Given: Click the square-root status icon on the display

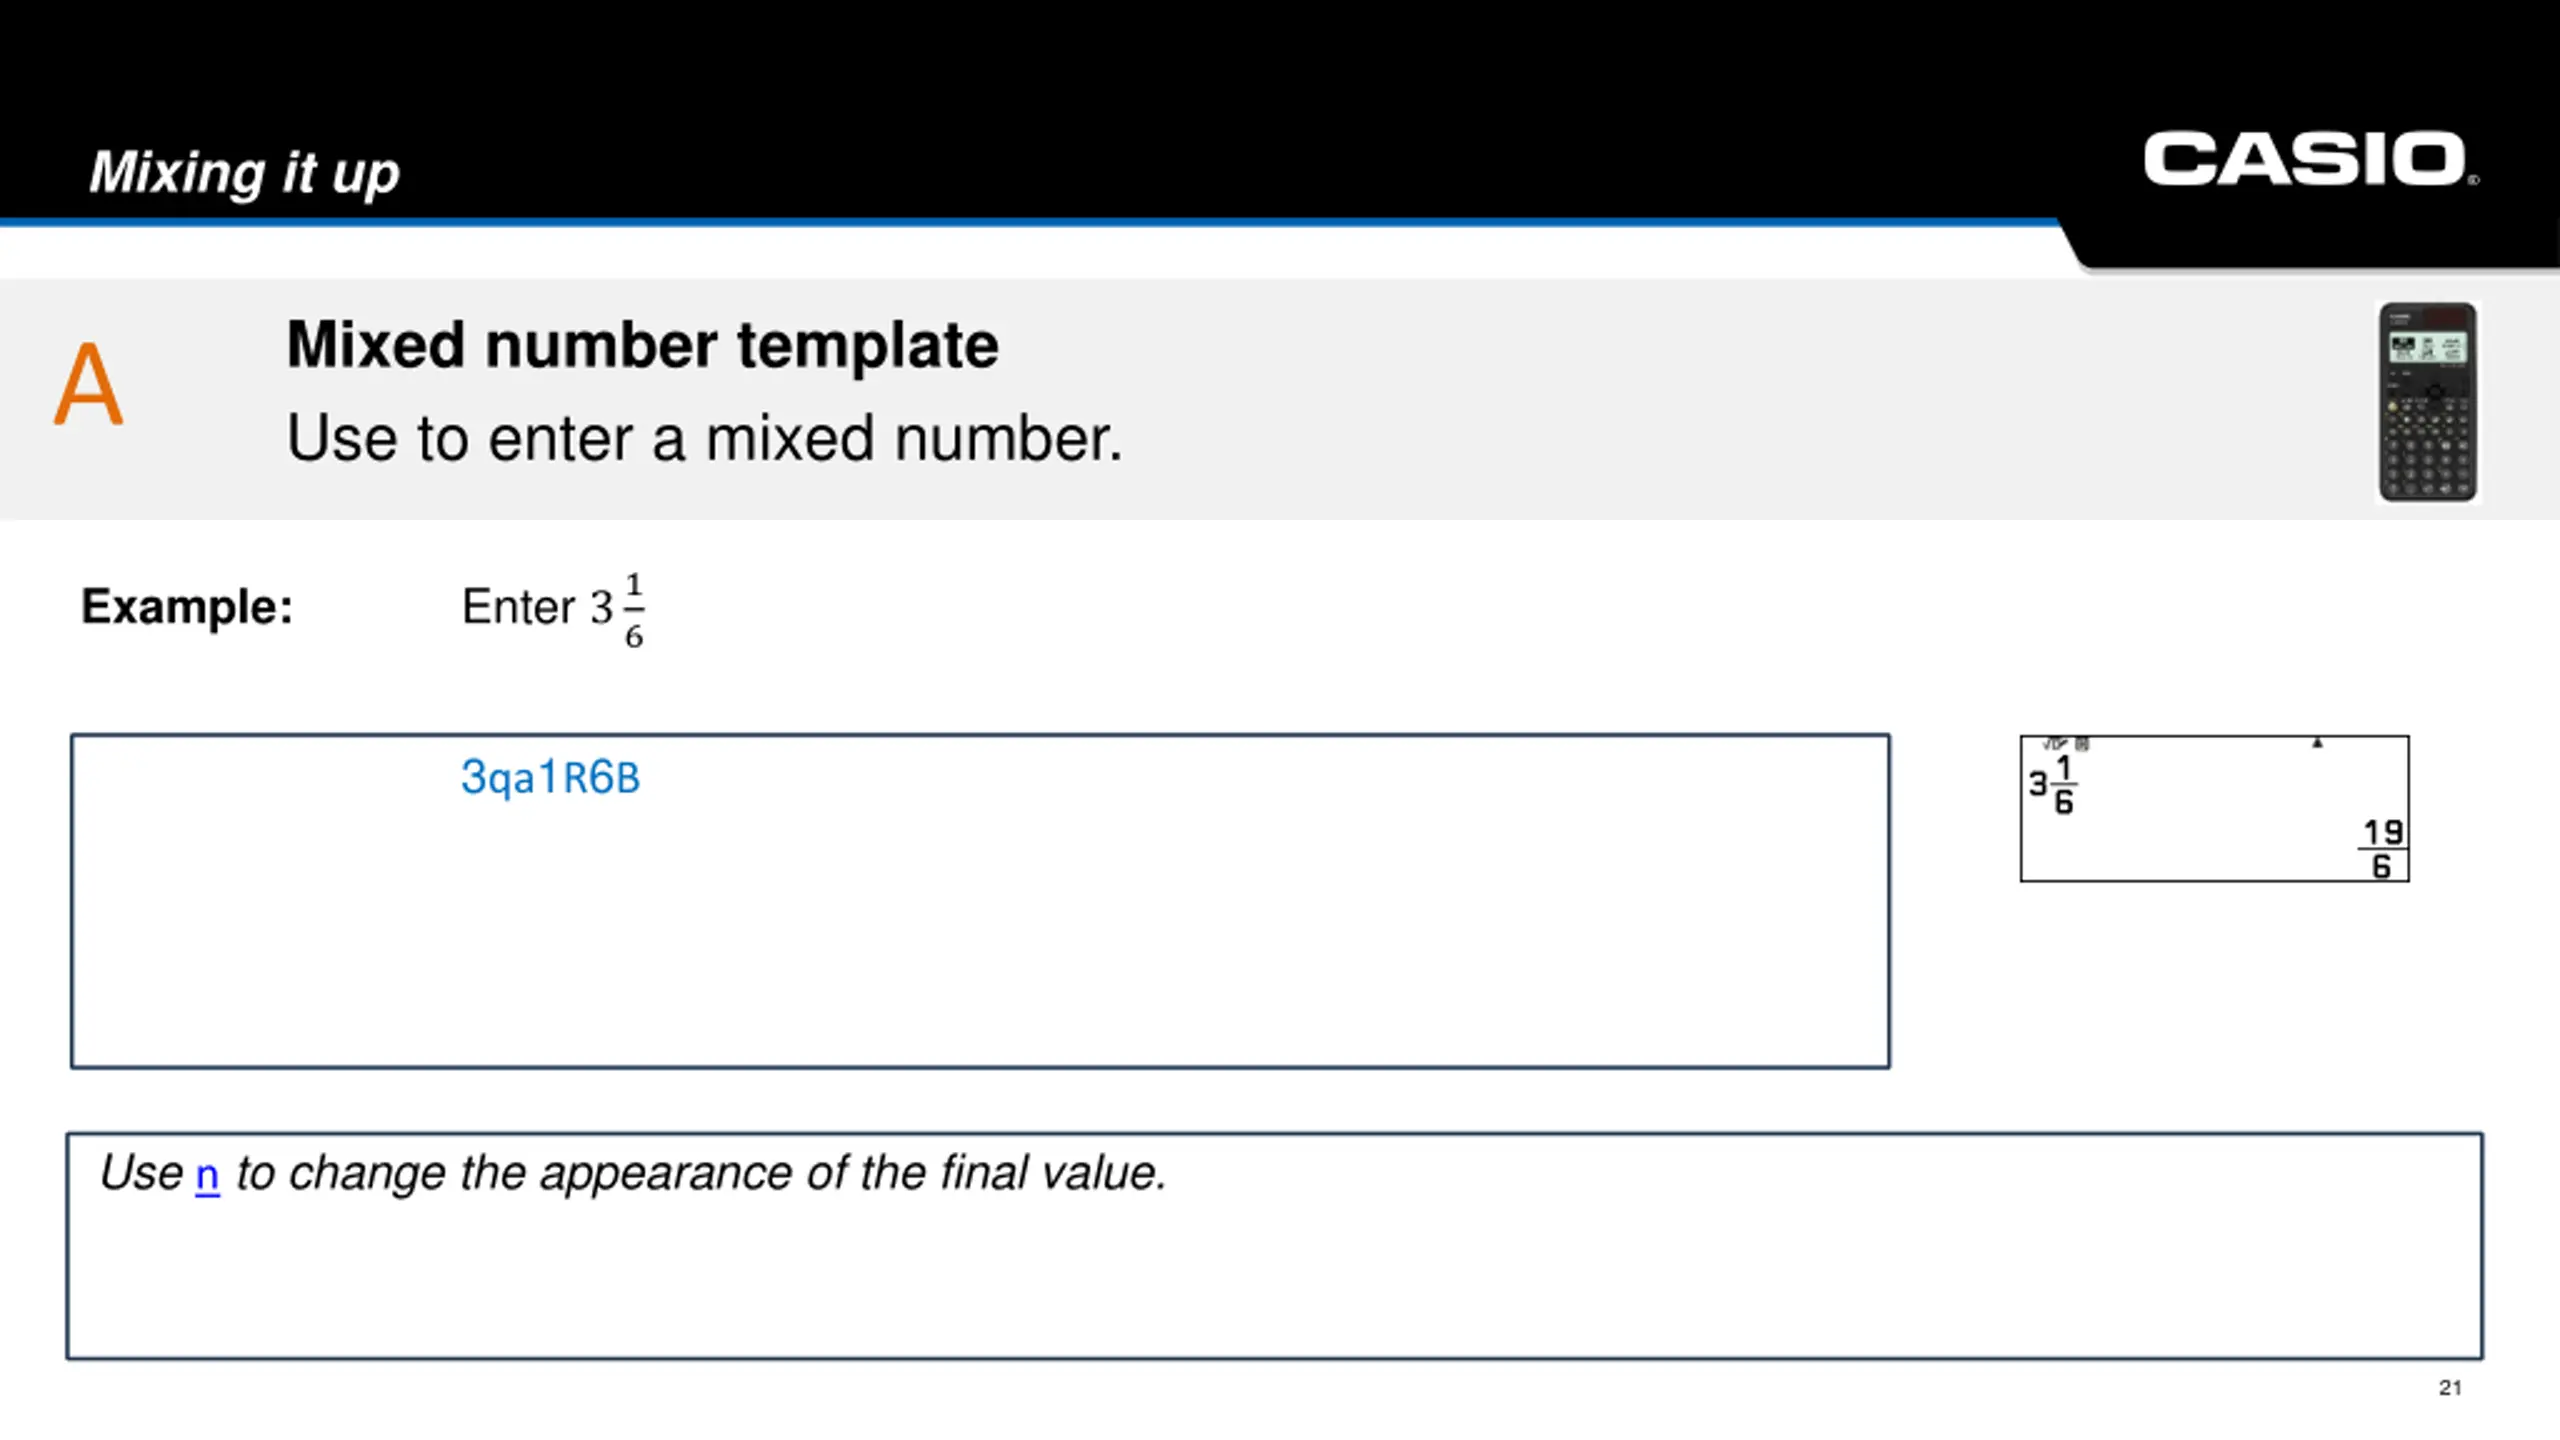Looking at the screenshot, I should (2055, 743).
